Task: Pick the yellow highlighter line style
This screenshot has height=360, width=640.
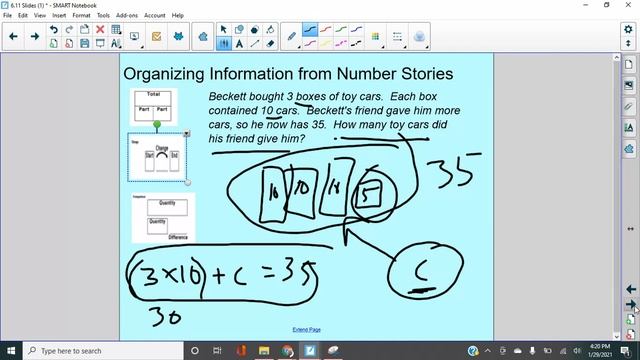Action: [x=326, y=43]
